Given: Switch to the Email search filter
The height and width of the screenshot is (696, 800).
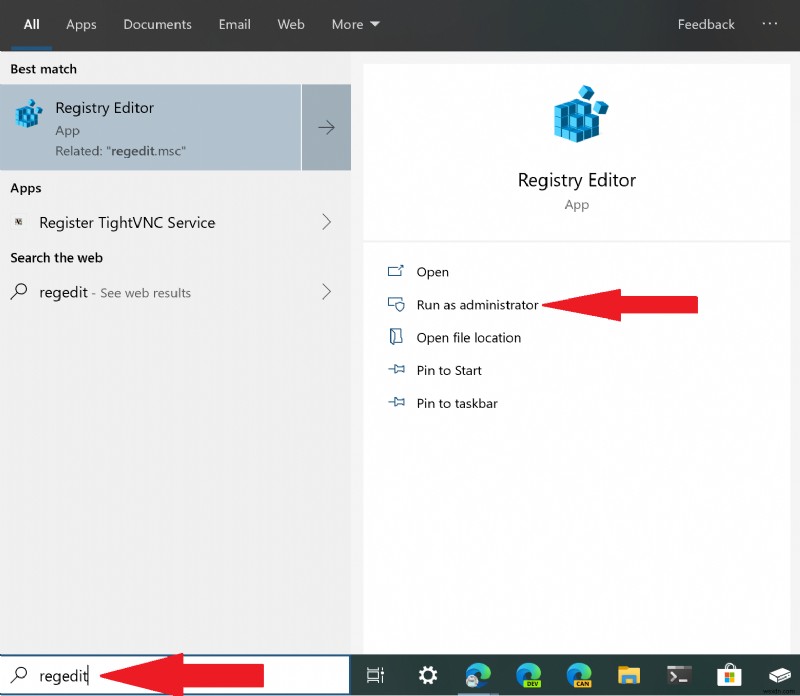Looking at the screenshot, I should (x=234, y=24).
